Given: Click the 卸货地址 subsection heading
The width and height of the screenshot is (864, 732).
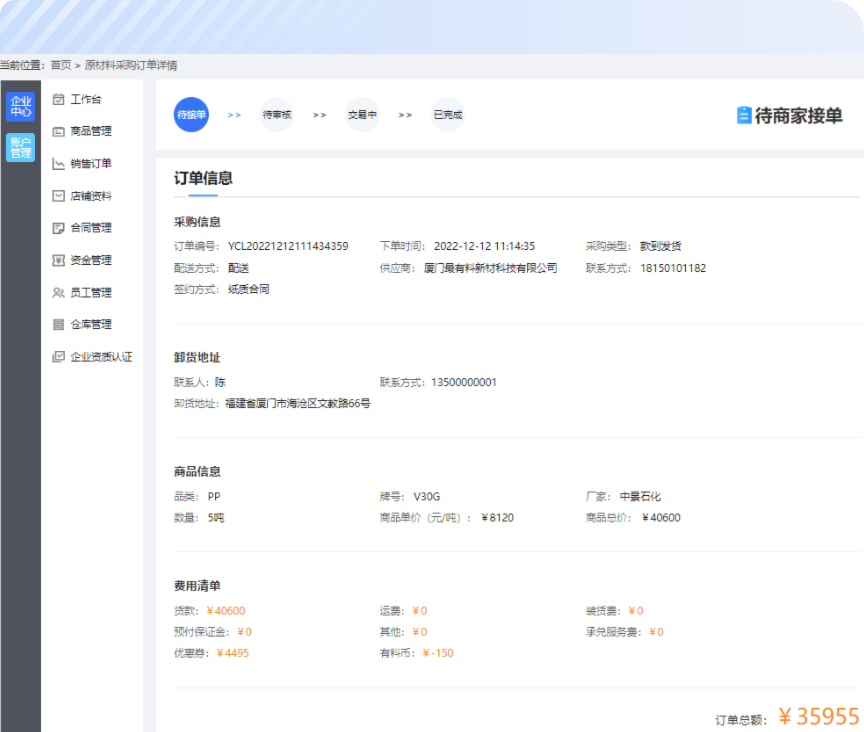Looking at the screenshot, I should 197,358.
